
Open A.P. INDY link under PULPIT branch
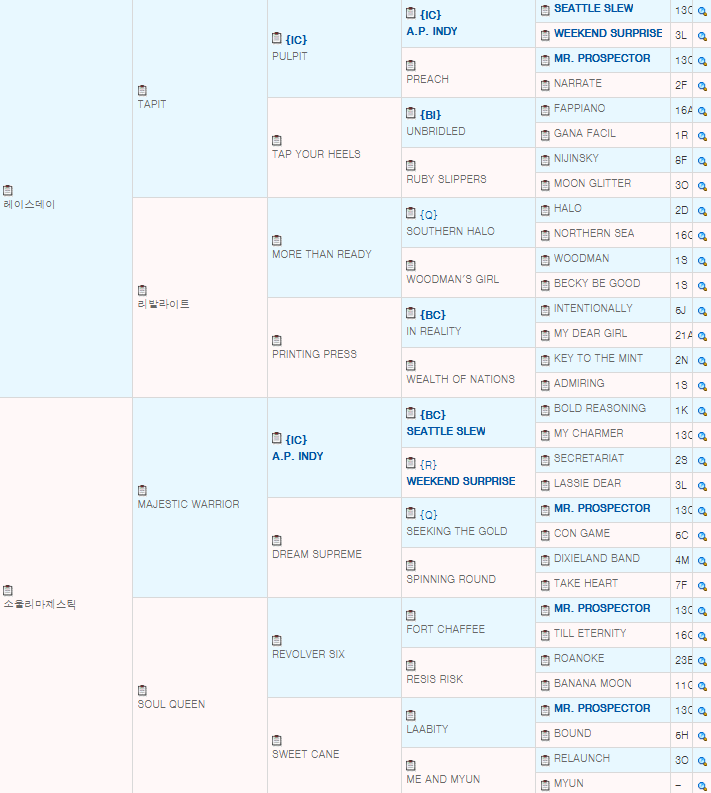pos(431,31)
